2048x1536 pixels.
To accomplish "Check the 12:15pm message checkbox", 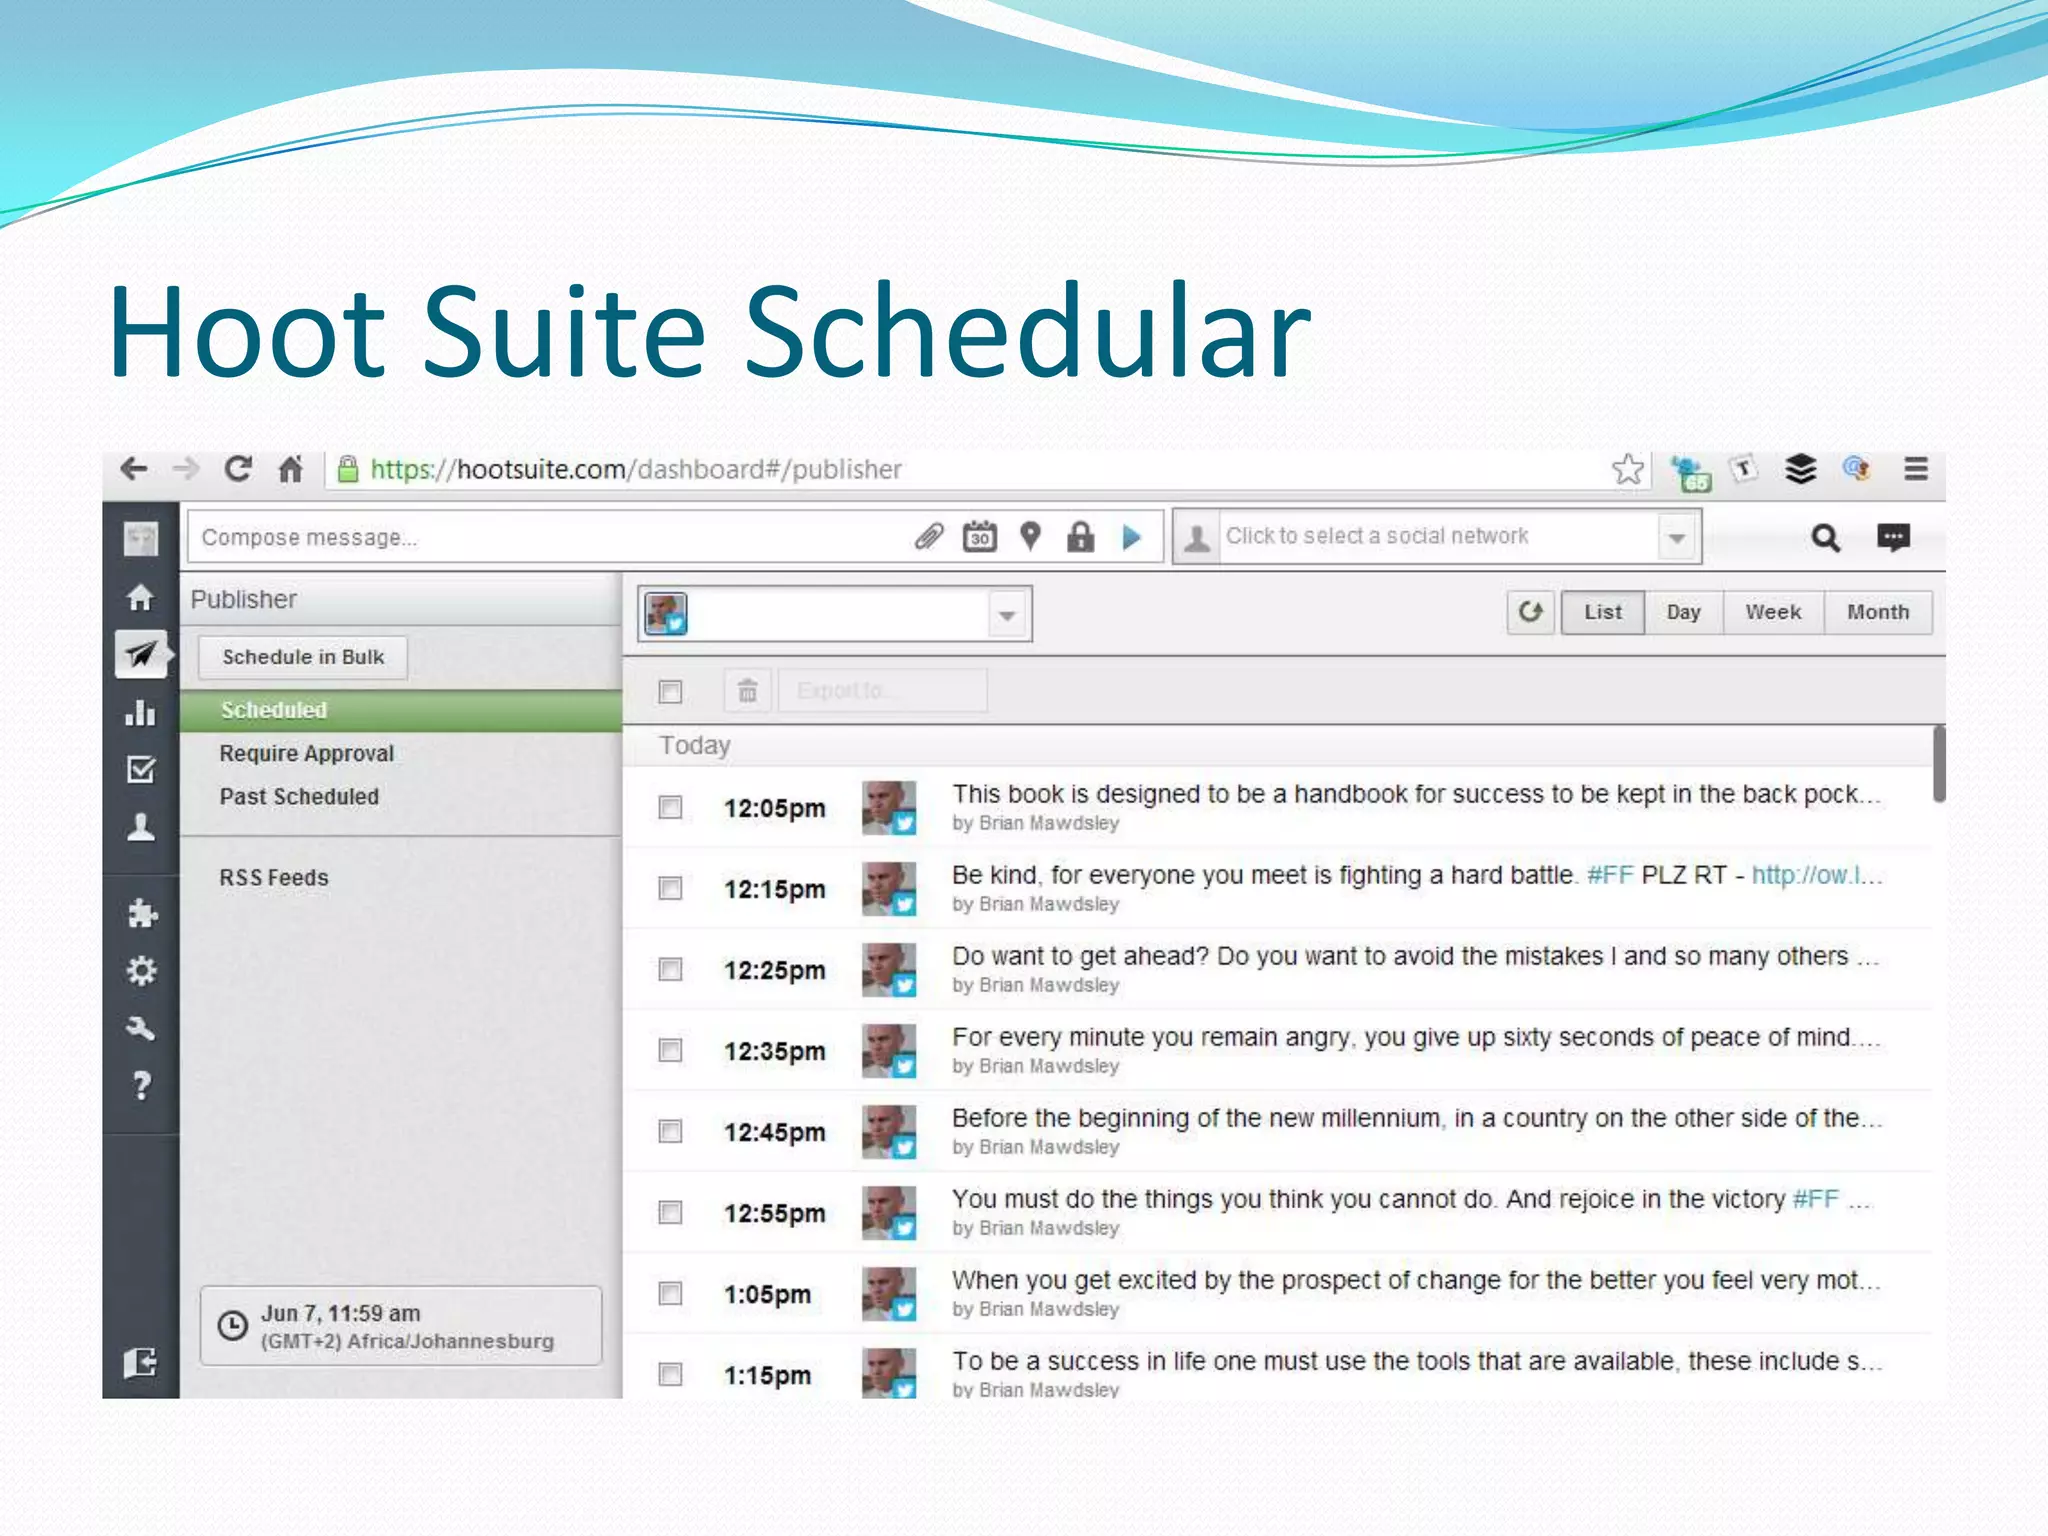I will click(x=670, y=888).
